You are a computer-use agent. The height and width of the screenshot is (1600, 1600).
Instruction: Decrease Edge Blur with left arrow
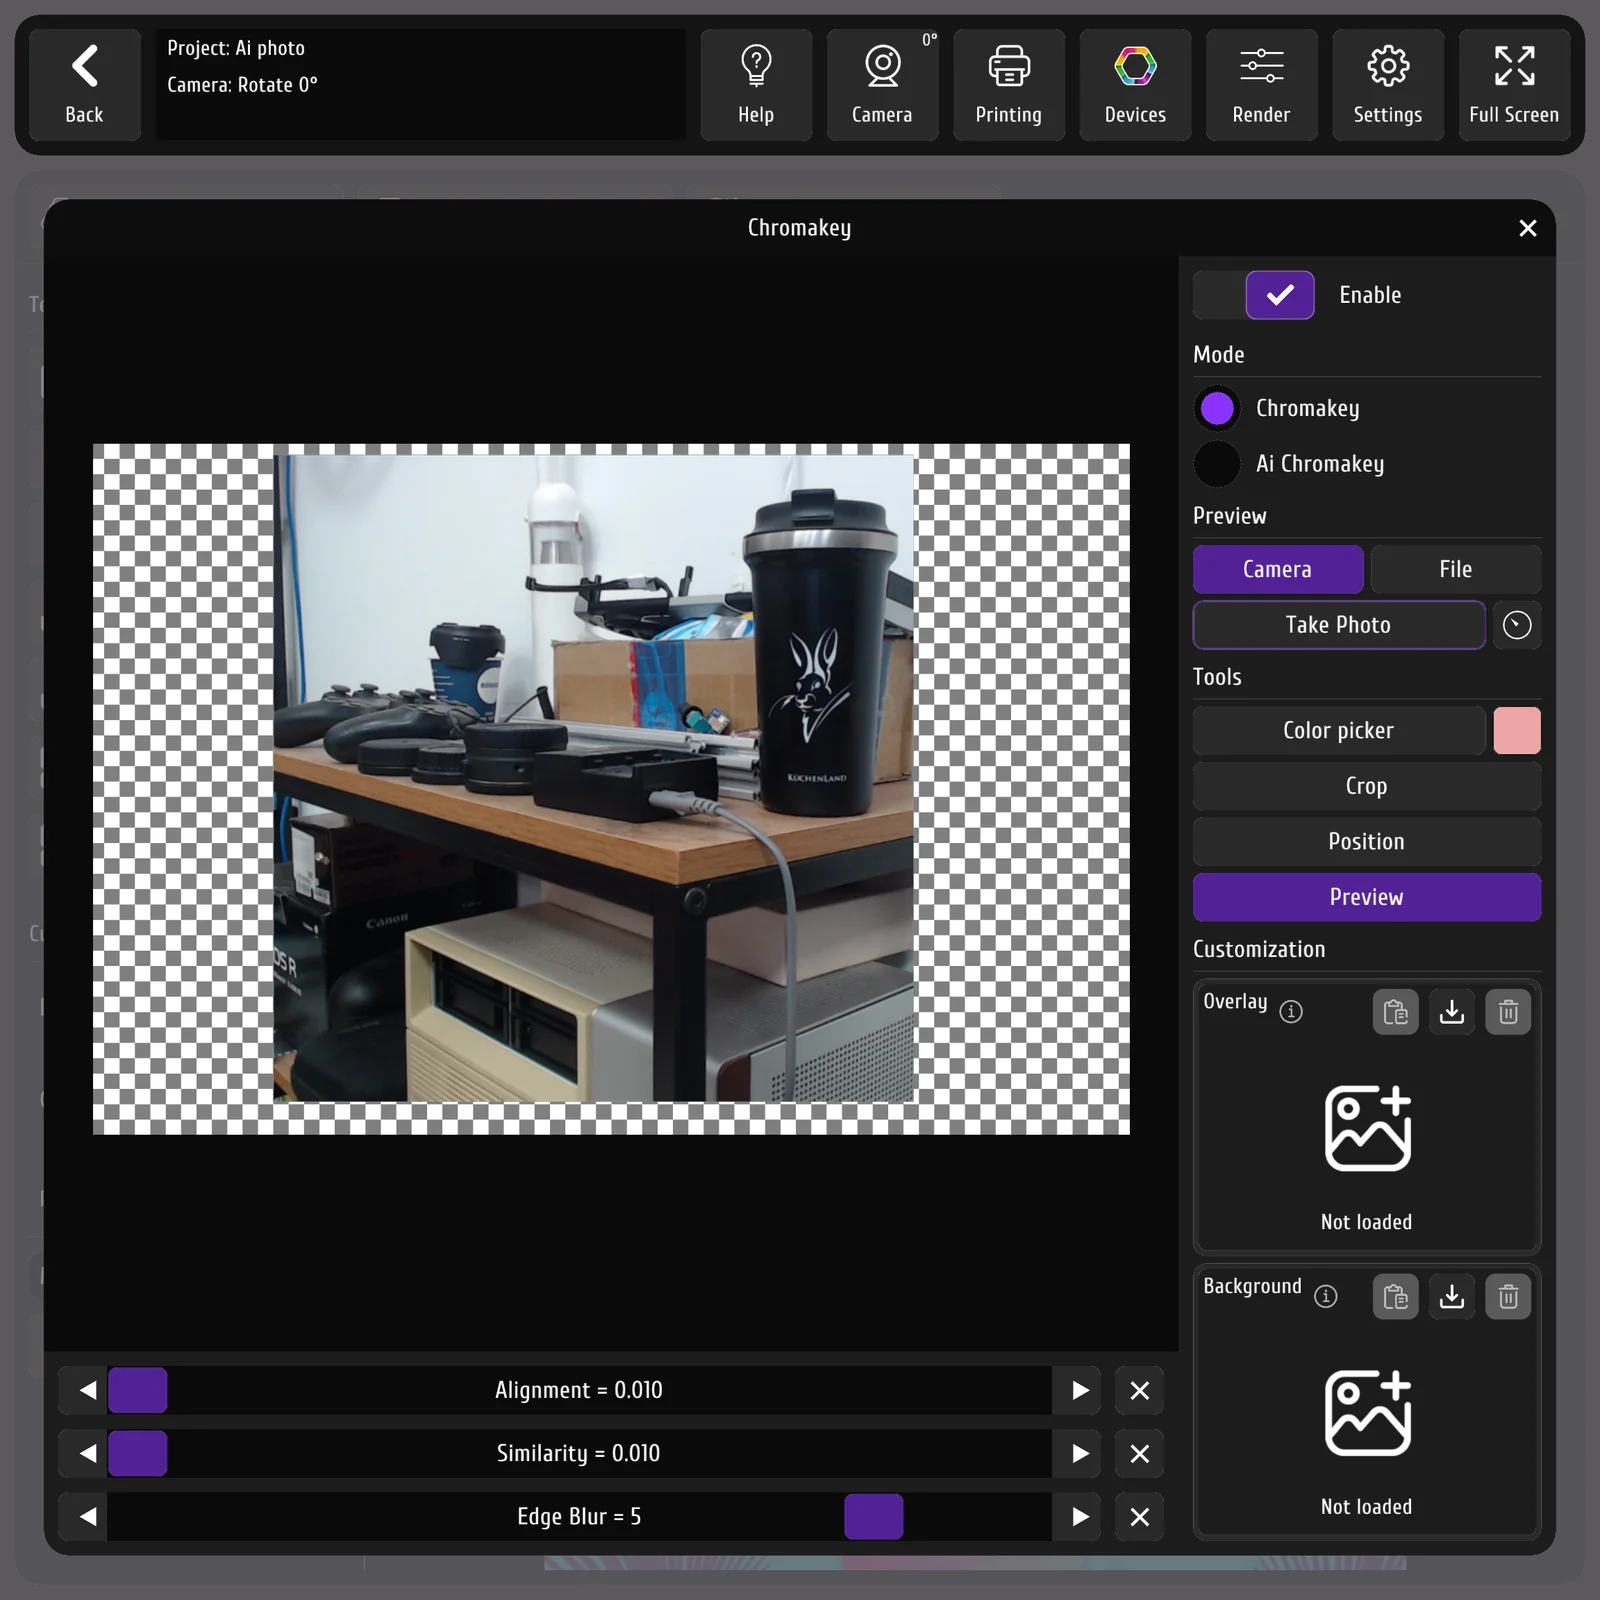pyautogui.click(x=87, y=1517)
